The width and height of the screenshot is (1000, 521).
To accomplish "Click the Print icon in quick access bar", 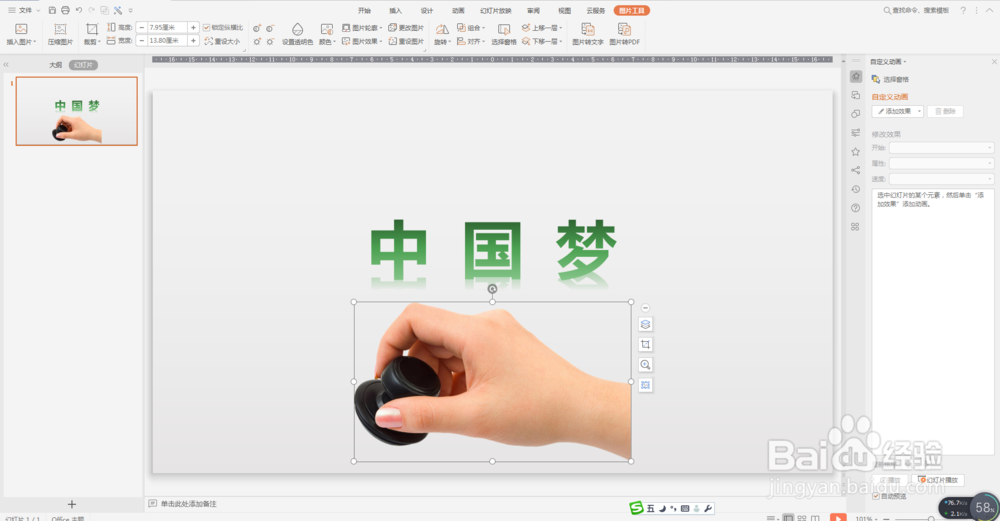I will (x=65, y=10).
